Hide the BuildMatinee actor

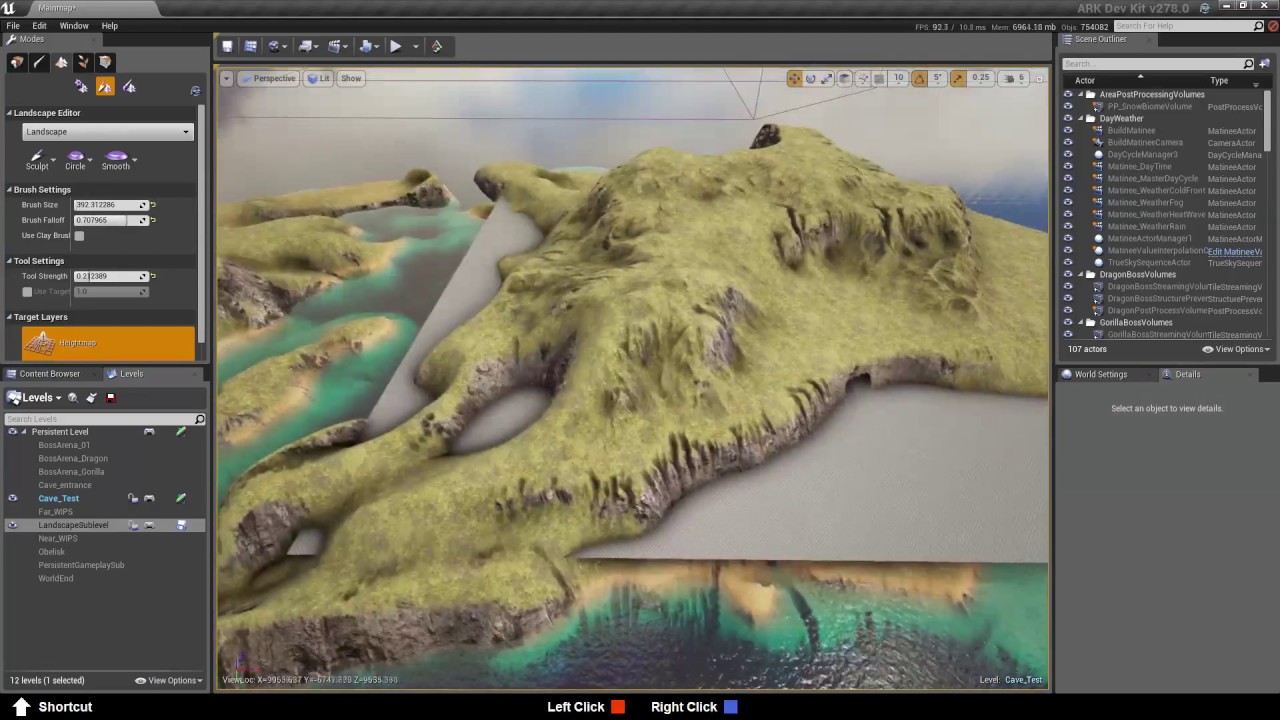click(1068, 130)
